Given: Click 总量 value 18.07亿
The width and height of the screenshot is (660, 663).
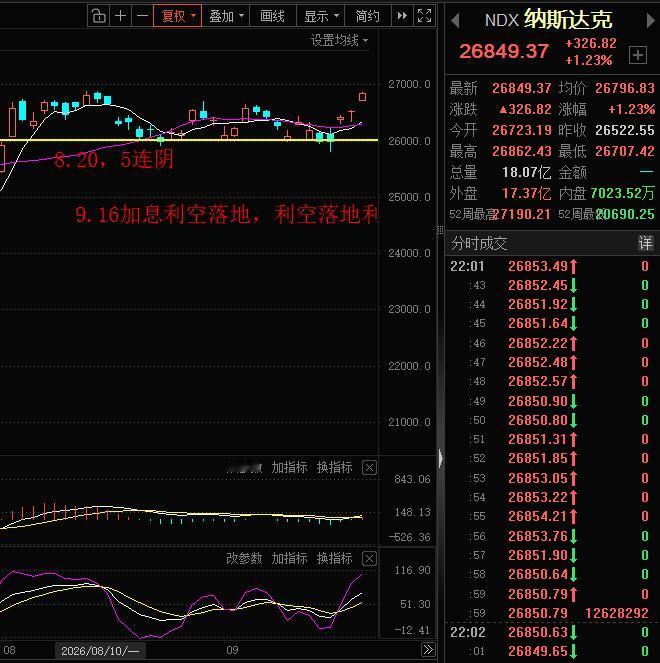Looking at the screenshot, I should 526,173.
